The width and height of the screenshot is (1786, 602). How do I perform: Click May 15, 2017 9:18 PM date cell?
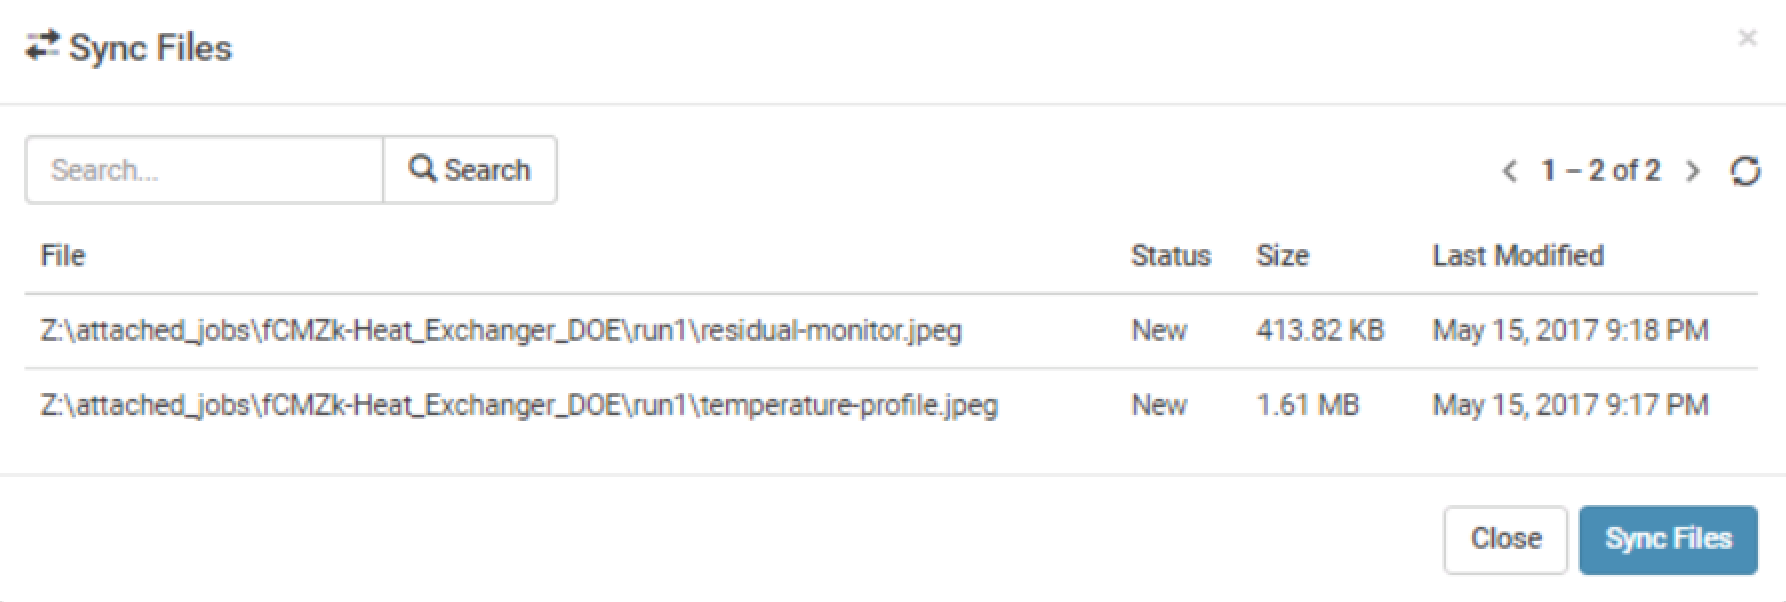click(x=1570, y=331)
